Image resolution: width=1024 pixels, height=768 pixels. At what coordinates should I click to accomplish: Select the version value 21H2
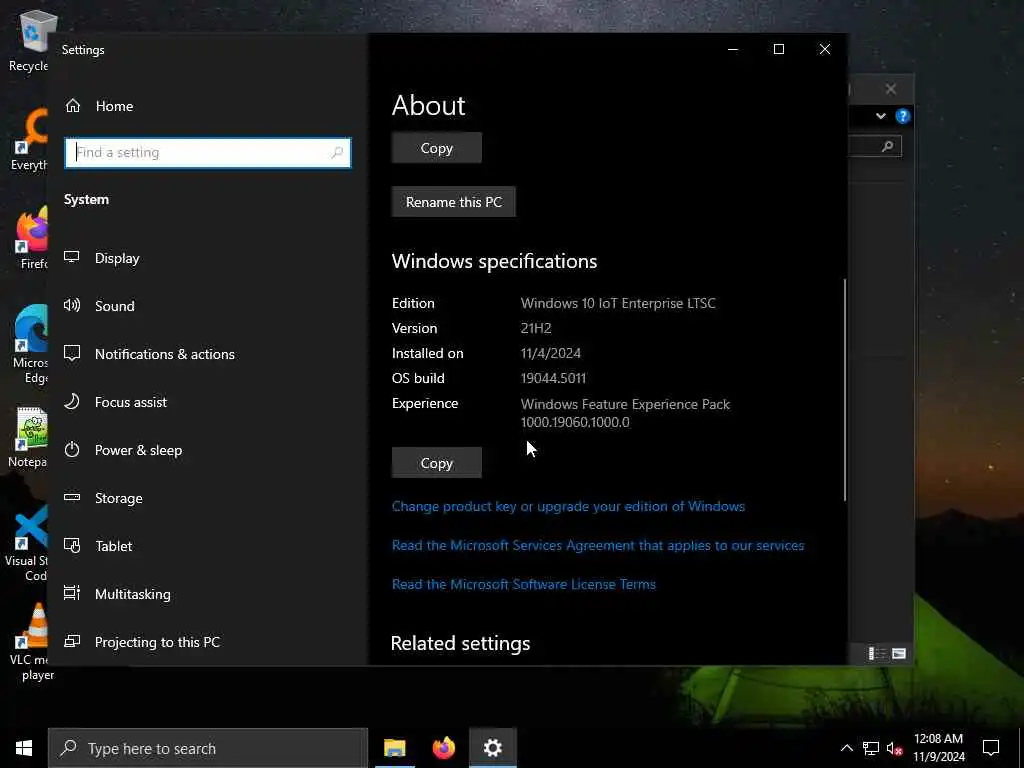click(x=536, y=328)
